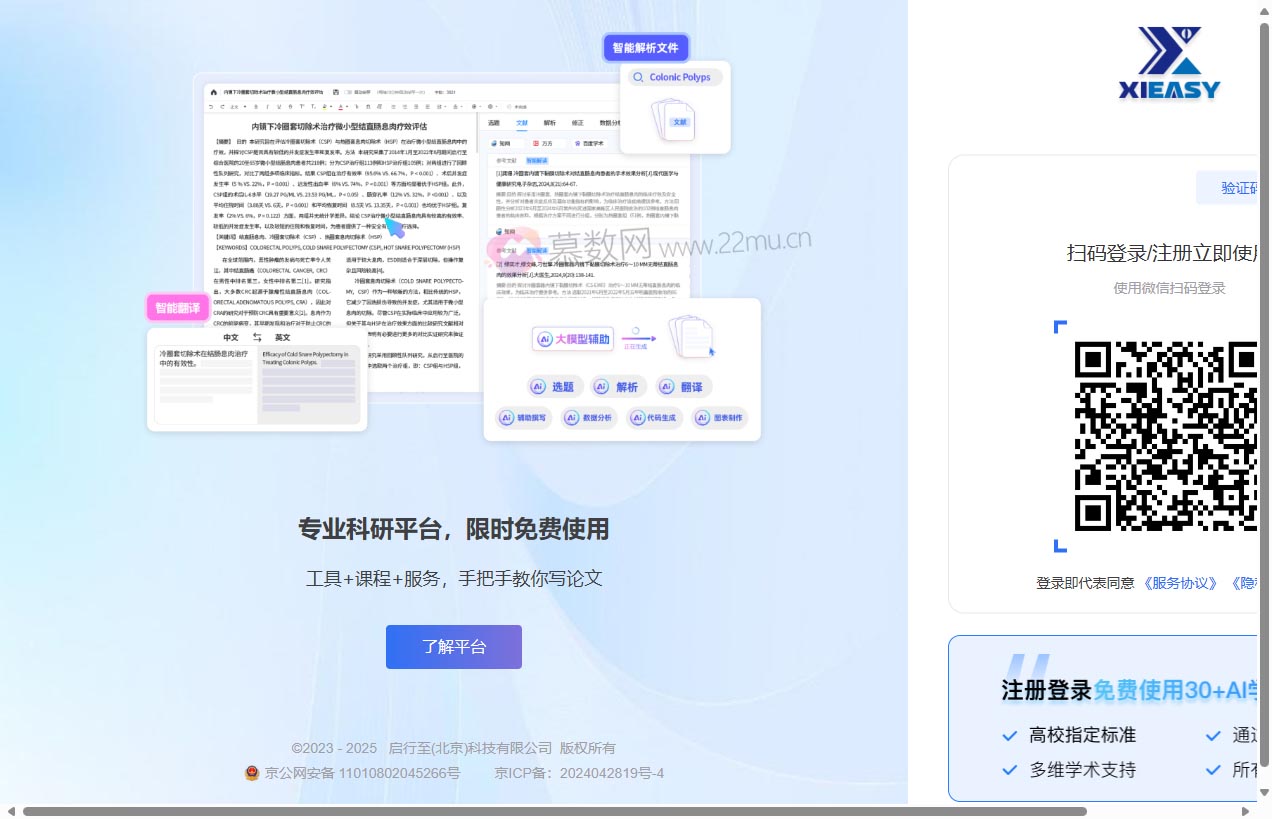Open the 《服务协议》 link

[x=1181, y=583]
